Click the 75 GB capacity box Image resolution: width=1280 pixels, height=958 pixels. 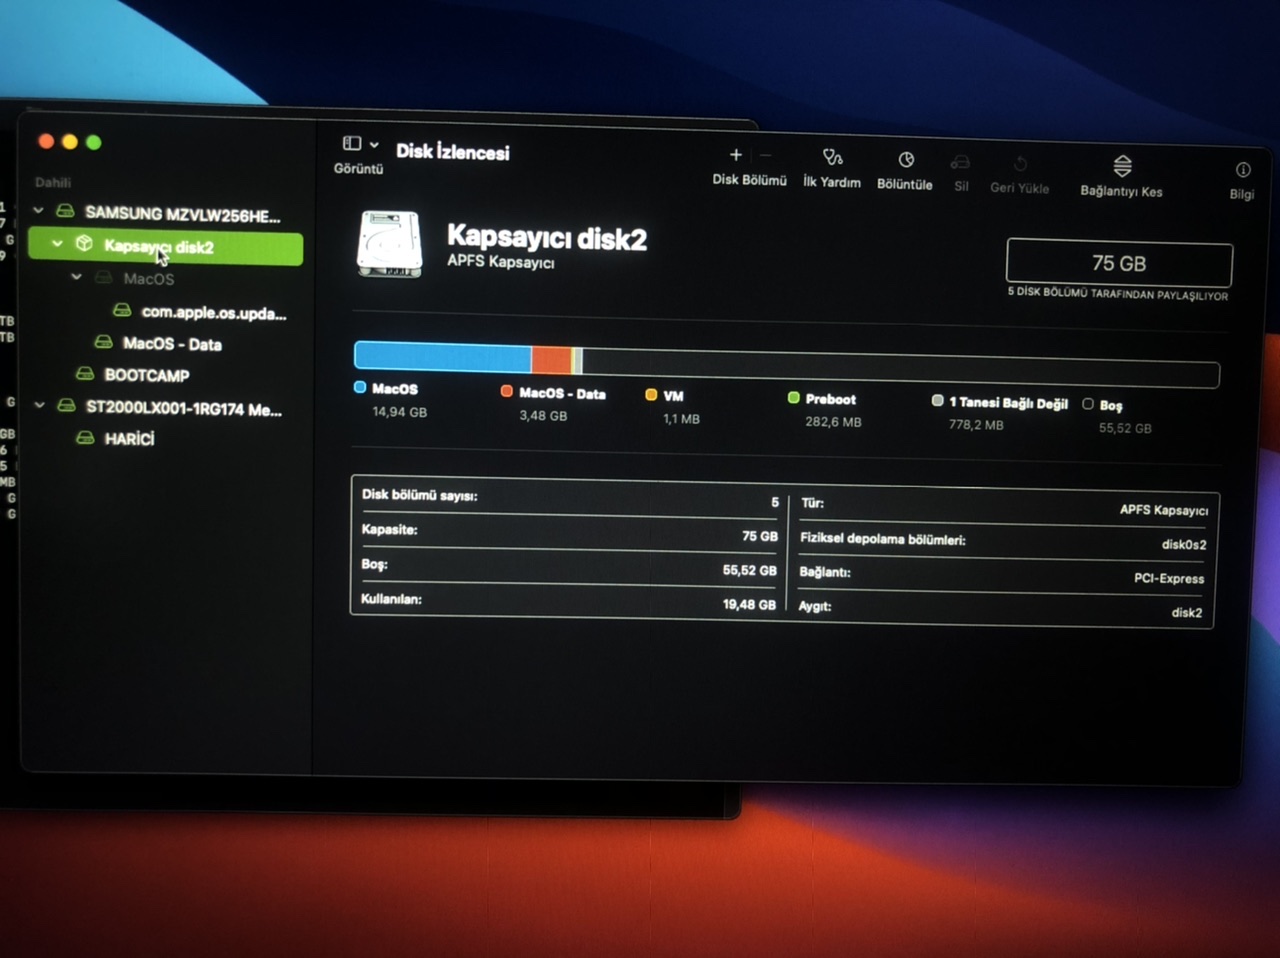coord(1119,263)
